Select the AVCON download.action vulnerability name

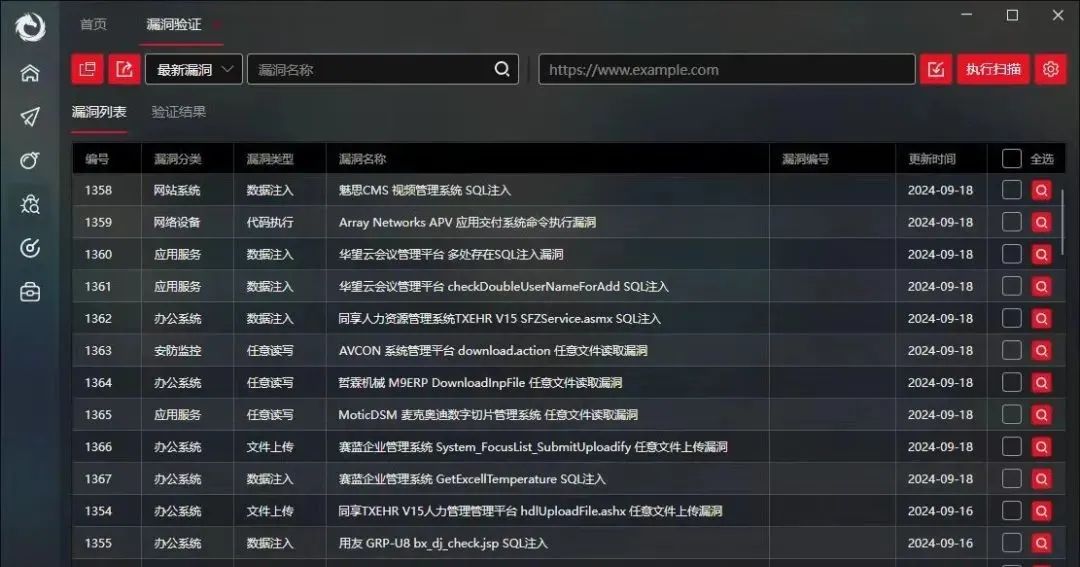(492, 351)
